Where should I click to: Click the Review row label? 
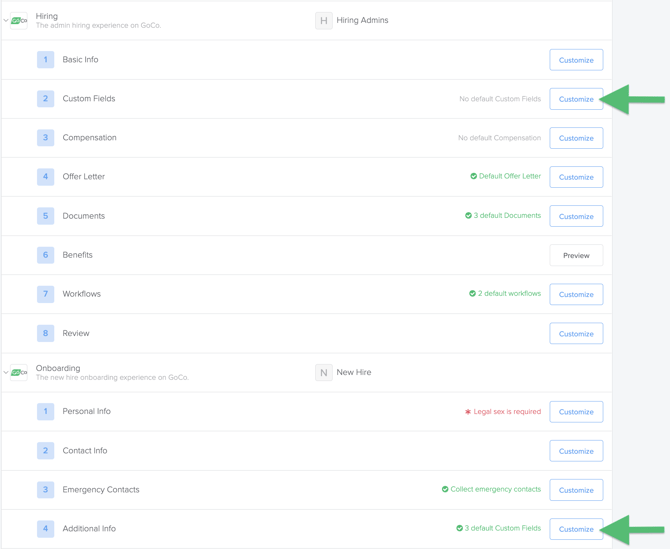pos(76,333)
